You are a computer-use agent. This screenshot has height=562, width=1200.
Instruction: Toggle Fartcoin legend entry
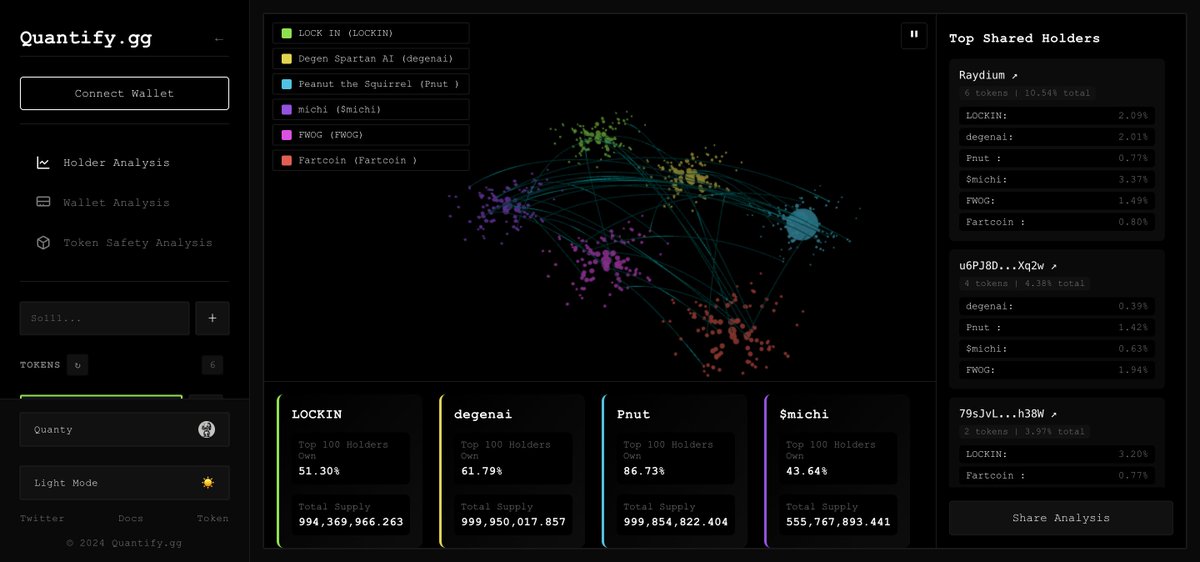371,160
